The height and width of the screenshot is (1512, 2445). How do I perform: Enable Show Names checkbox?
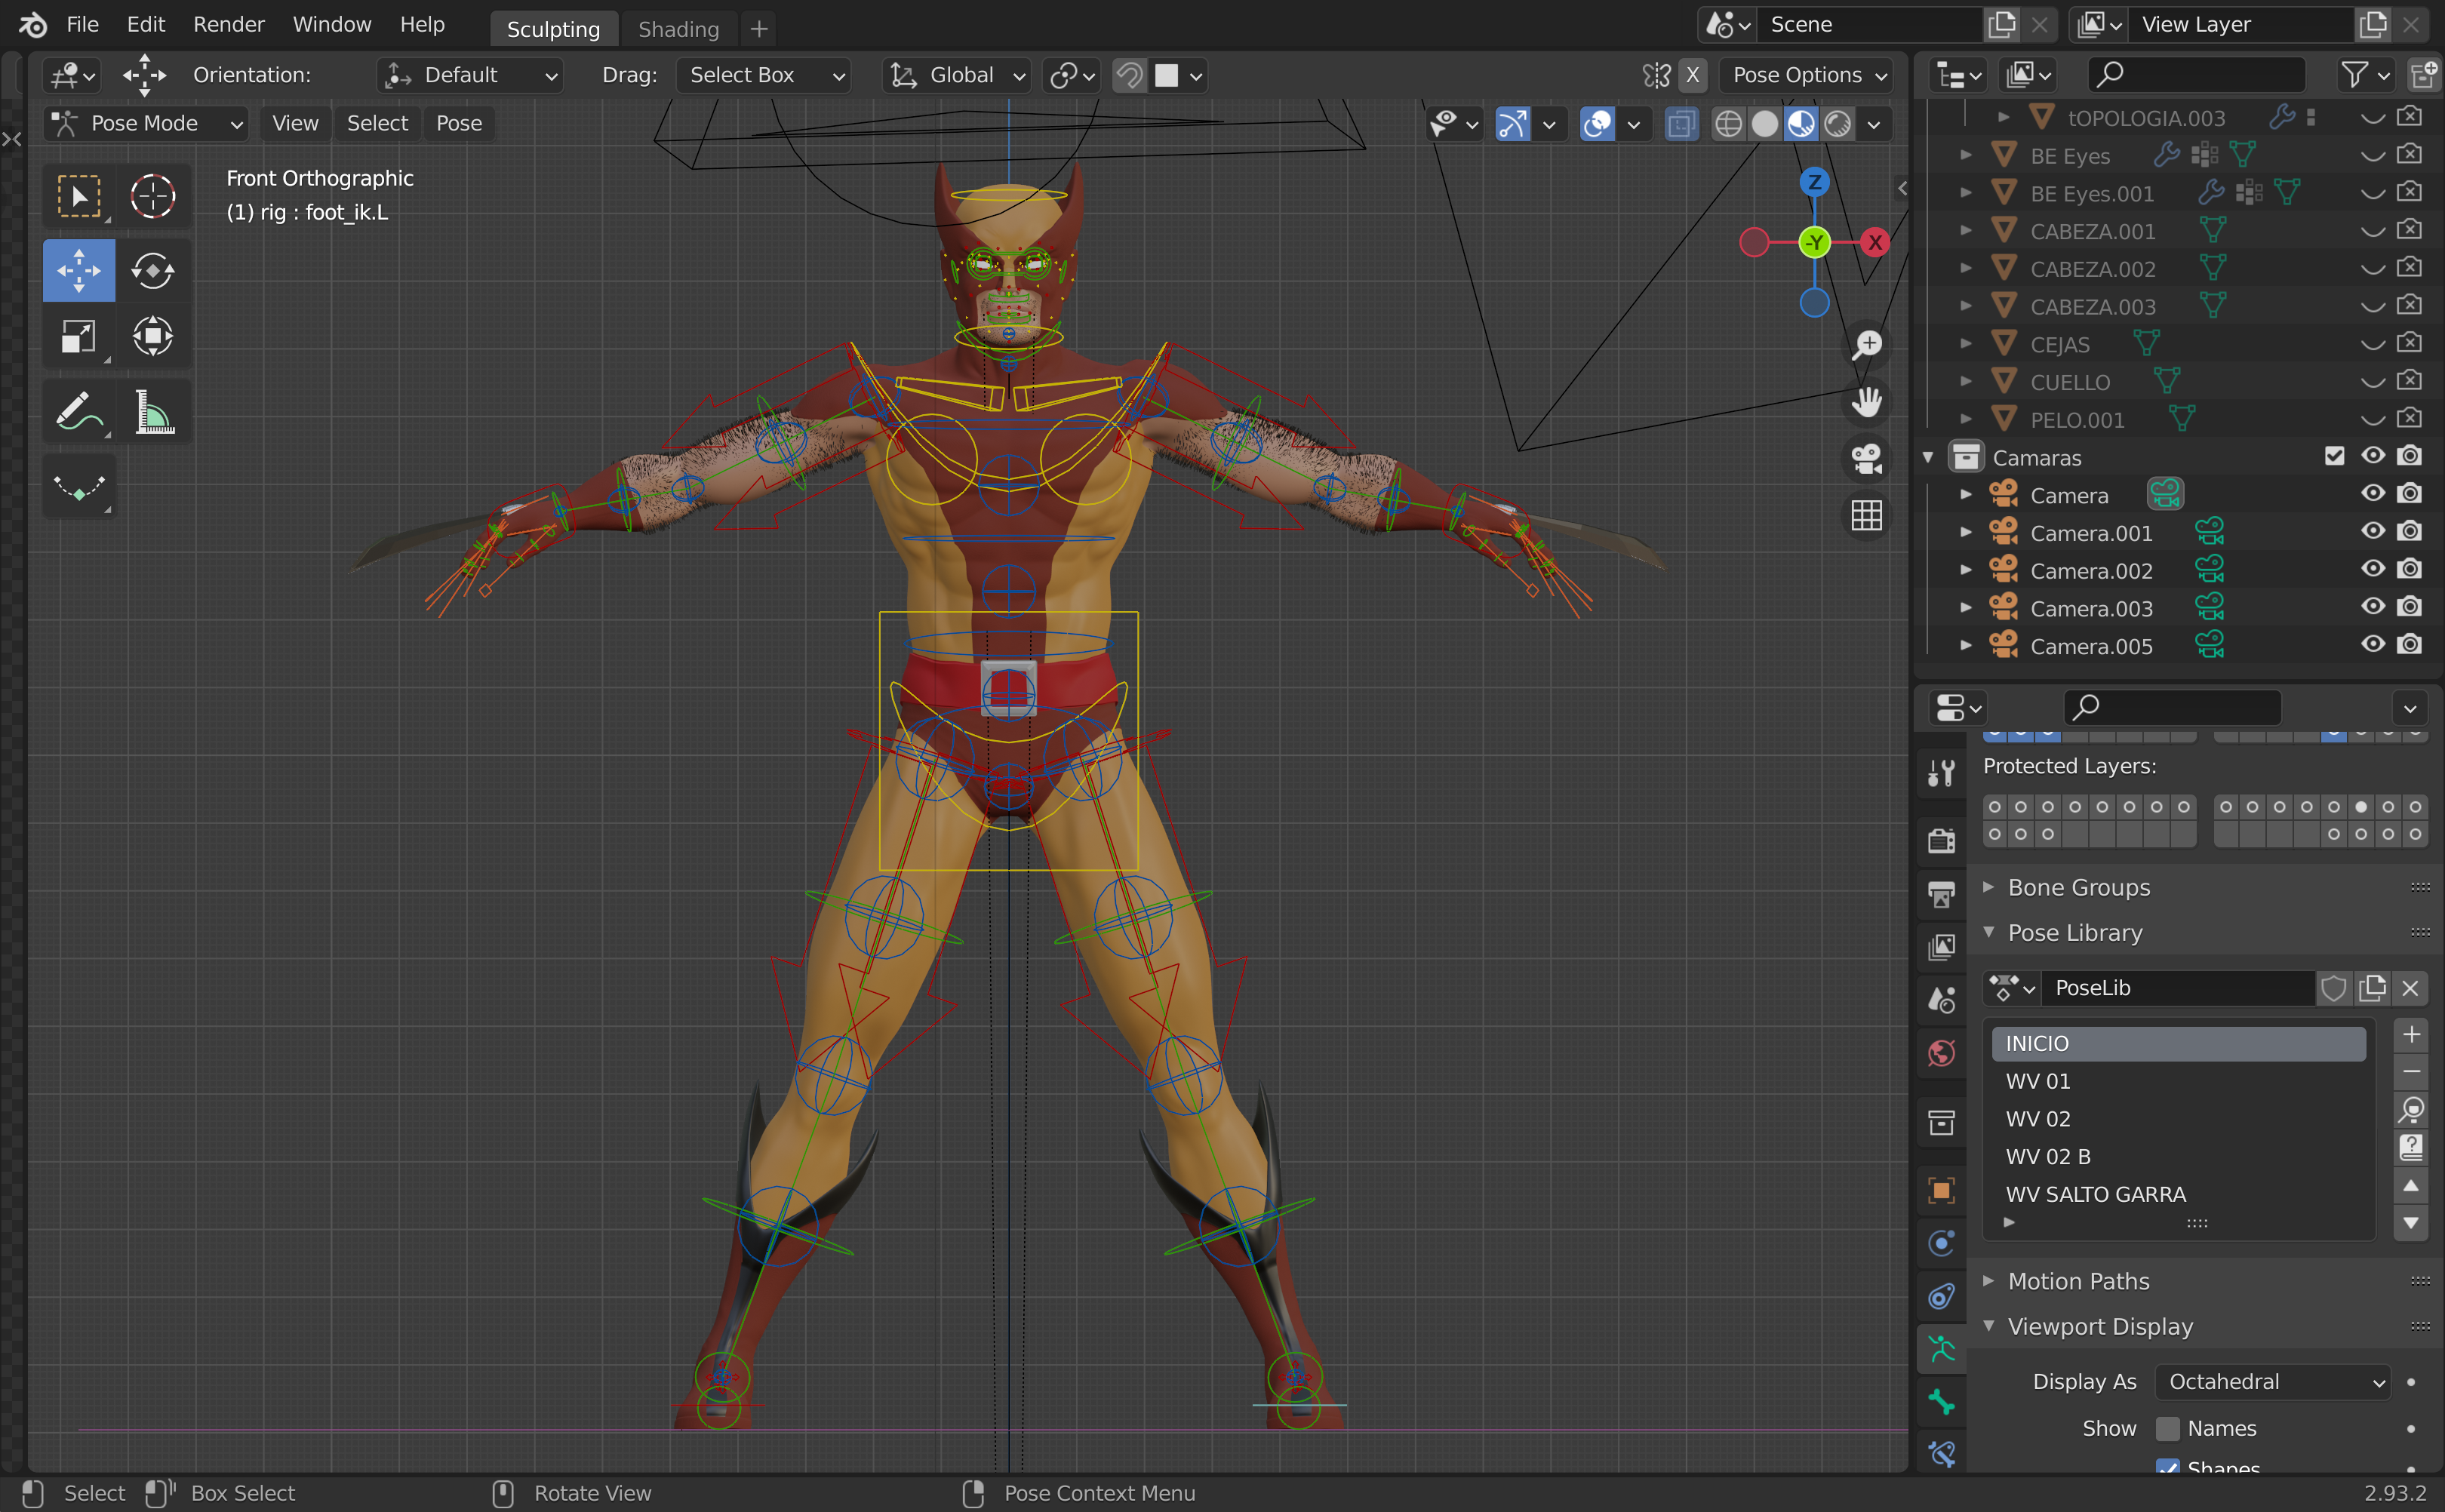[2167, 1428]
